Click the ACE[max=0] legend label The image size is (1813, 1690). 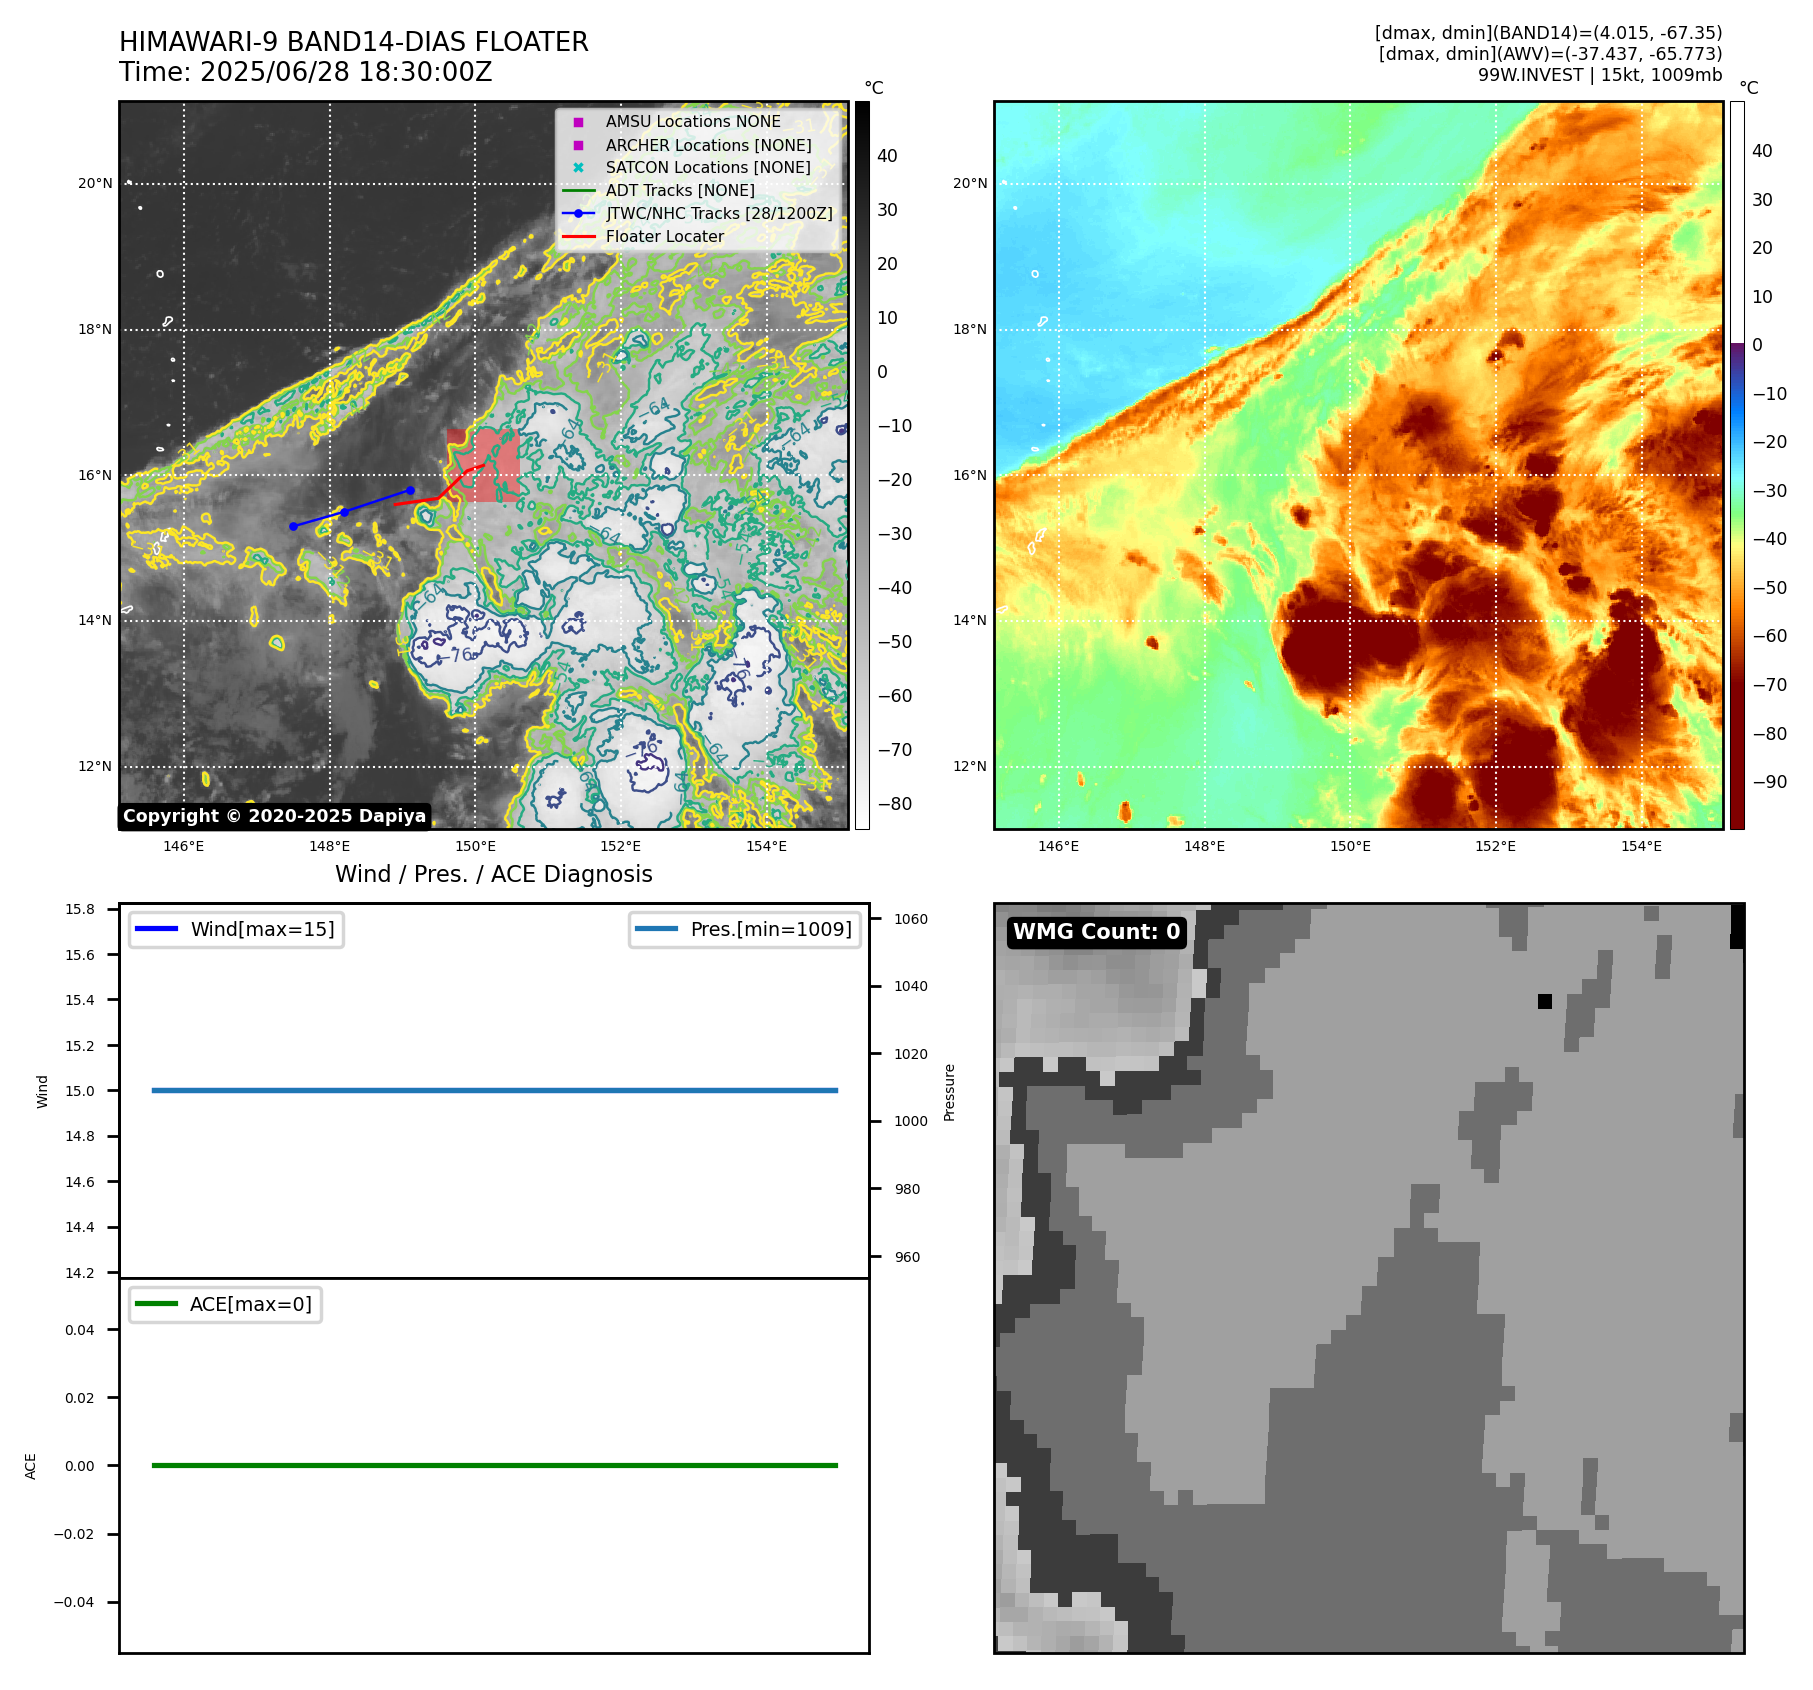coord(251,1304)
